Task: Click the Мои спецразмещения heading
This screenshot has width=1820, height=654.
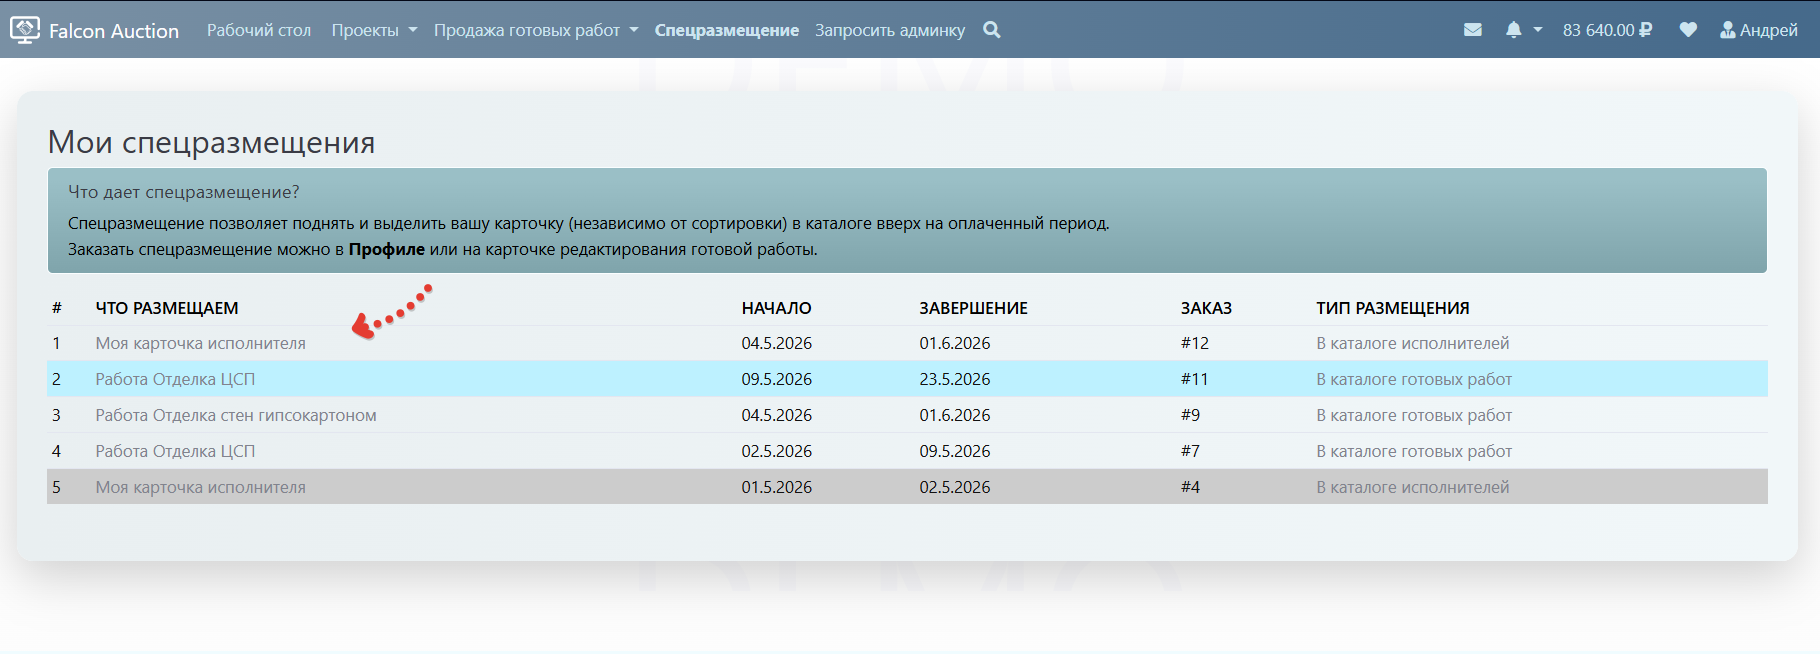Action: (212, 142)
